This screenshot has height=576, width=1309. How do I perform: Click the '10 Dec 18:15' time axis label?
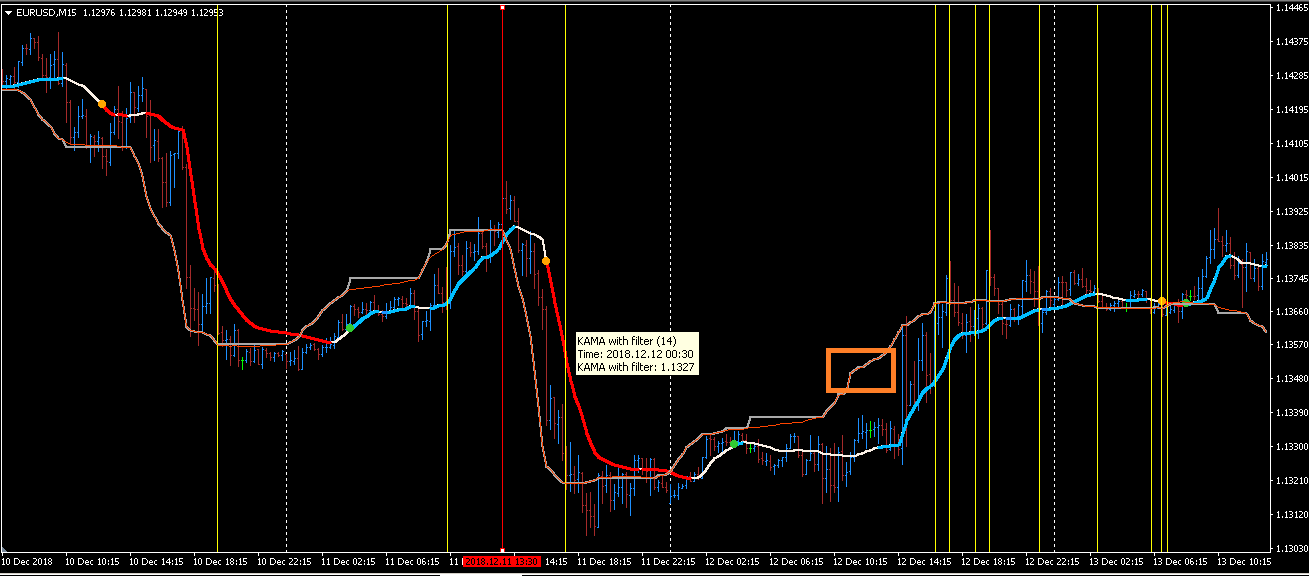tap(221, 562)
